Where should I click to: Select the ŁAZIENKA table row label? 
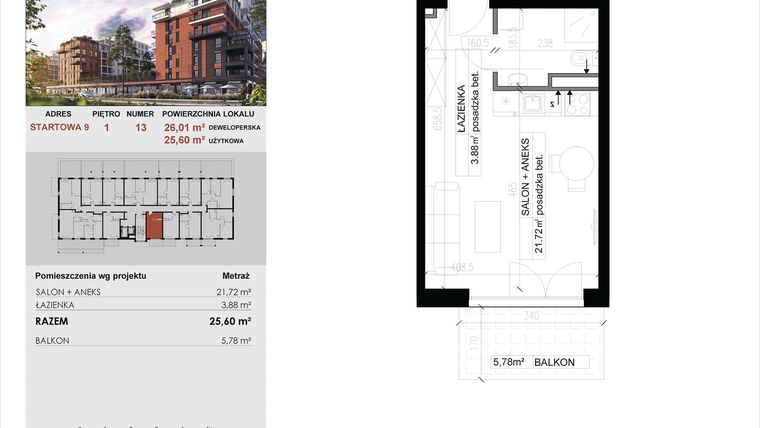55,305
